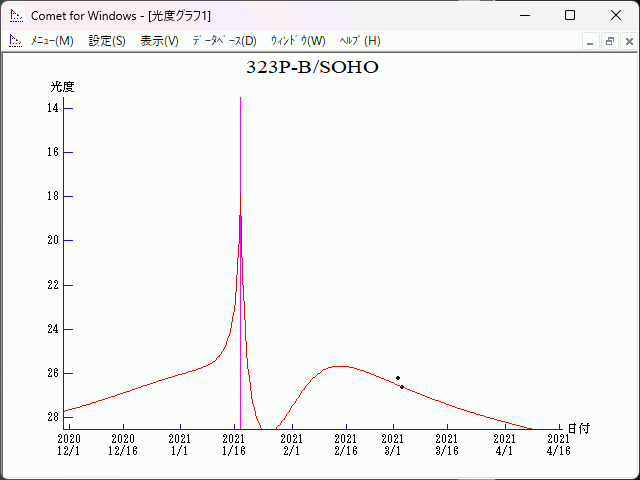Click the 2020 12/1 date label
Viewport: 640px width, 480px height.
point(69,445)
